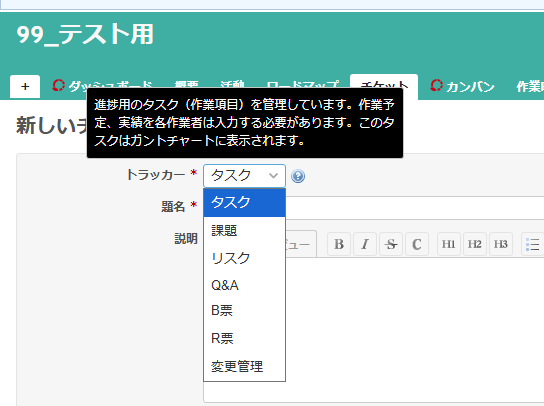Click the tracker help question-mark icon
Viewport: 544px width, 406px height.
[298, 176]
